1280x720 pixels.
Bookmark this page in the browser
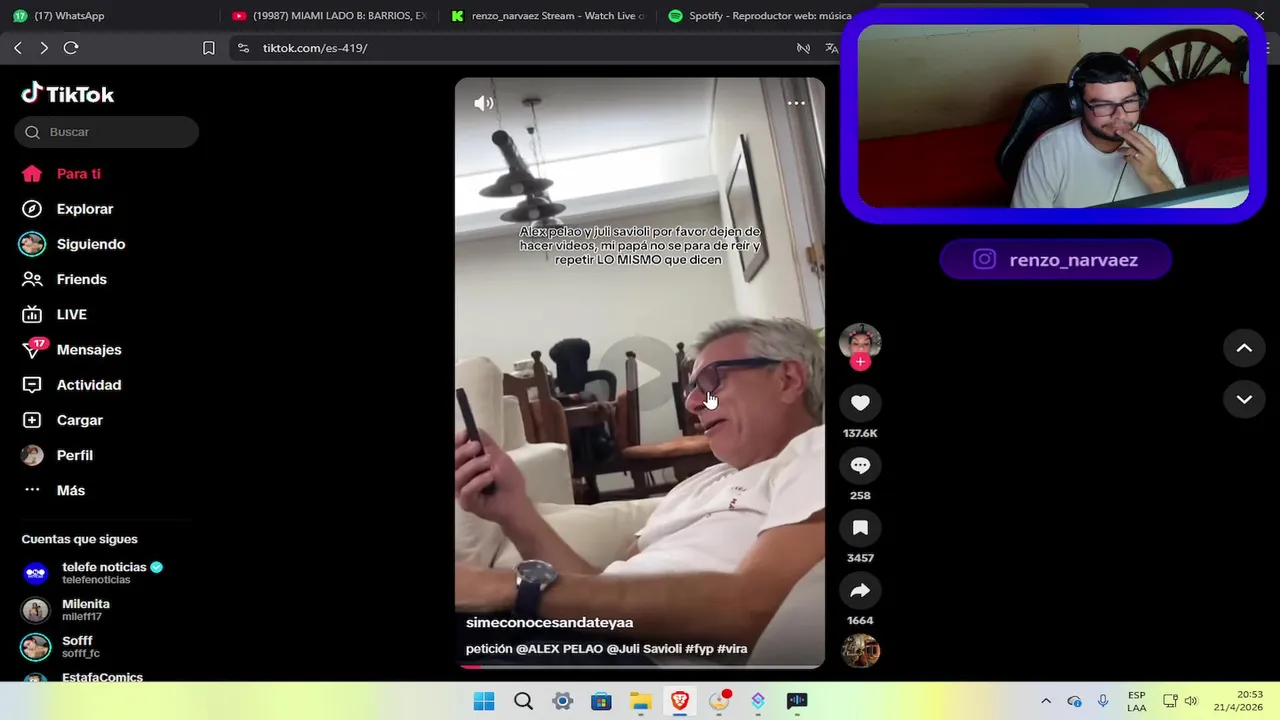click(209, 48)
